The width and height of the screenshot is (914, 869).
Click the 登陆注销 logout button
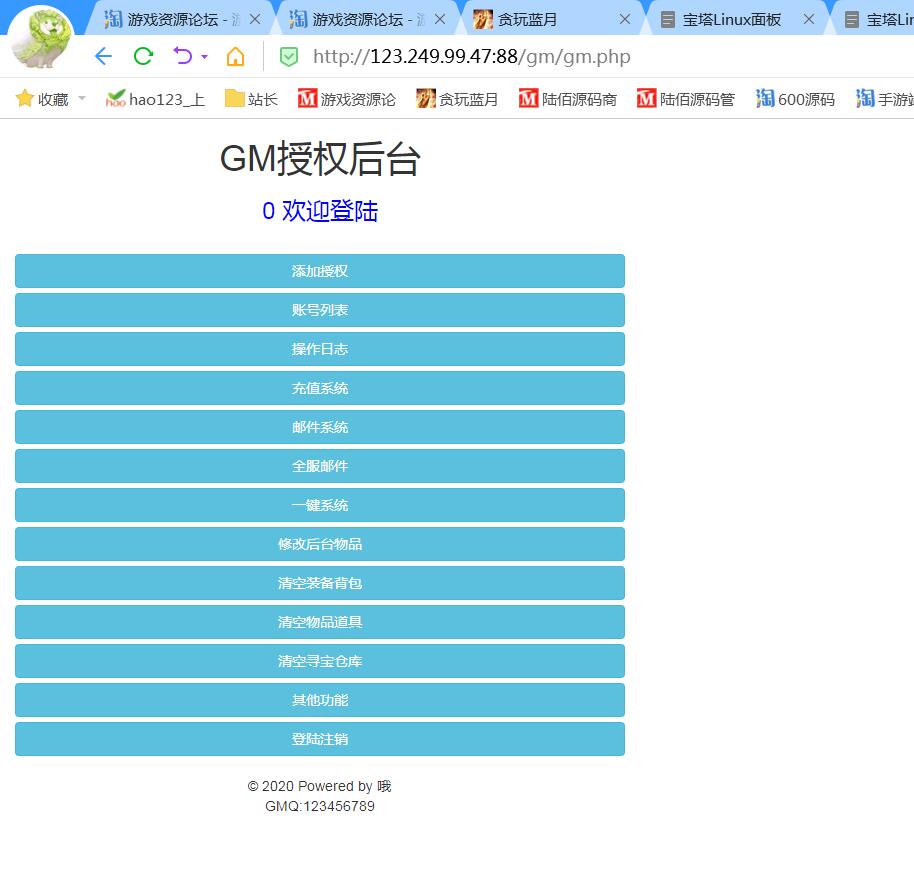click(320, 739)
